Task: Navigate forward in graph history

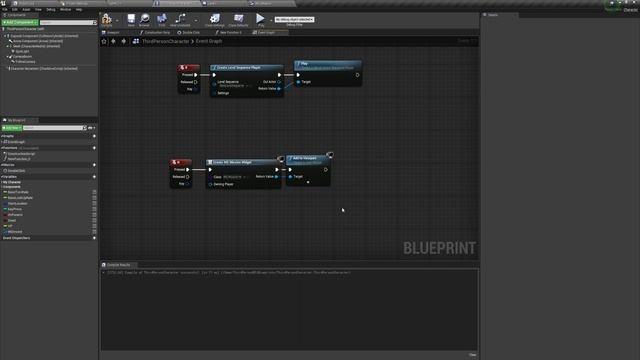Action: click(123, 41)
